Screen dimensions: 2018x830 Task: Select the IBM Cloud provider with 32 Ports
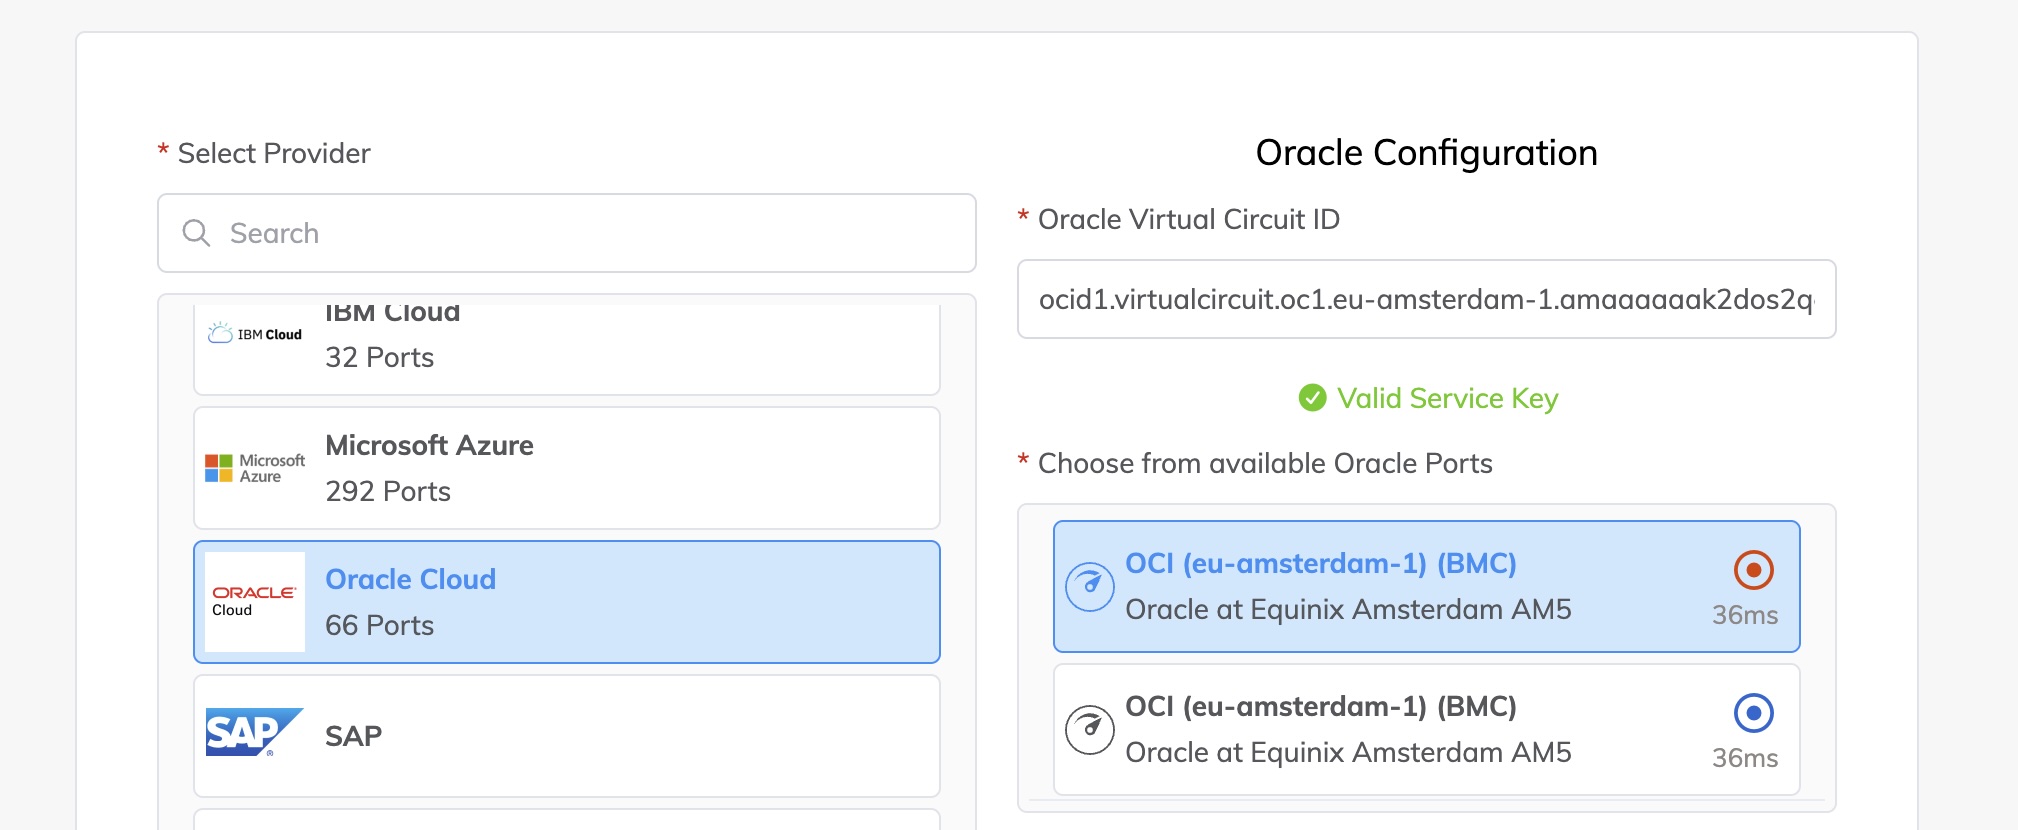(566, 345)
